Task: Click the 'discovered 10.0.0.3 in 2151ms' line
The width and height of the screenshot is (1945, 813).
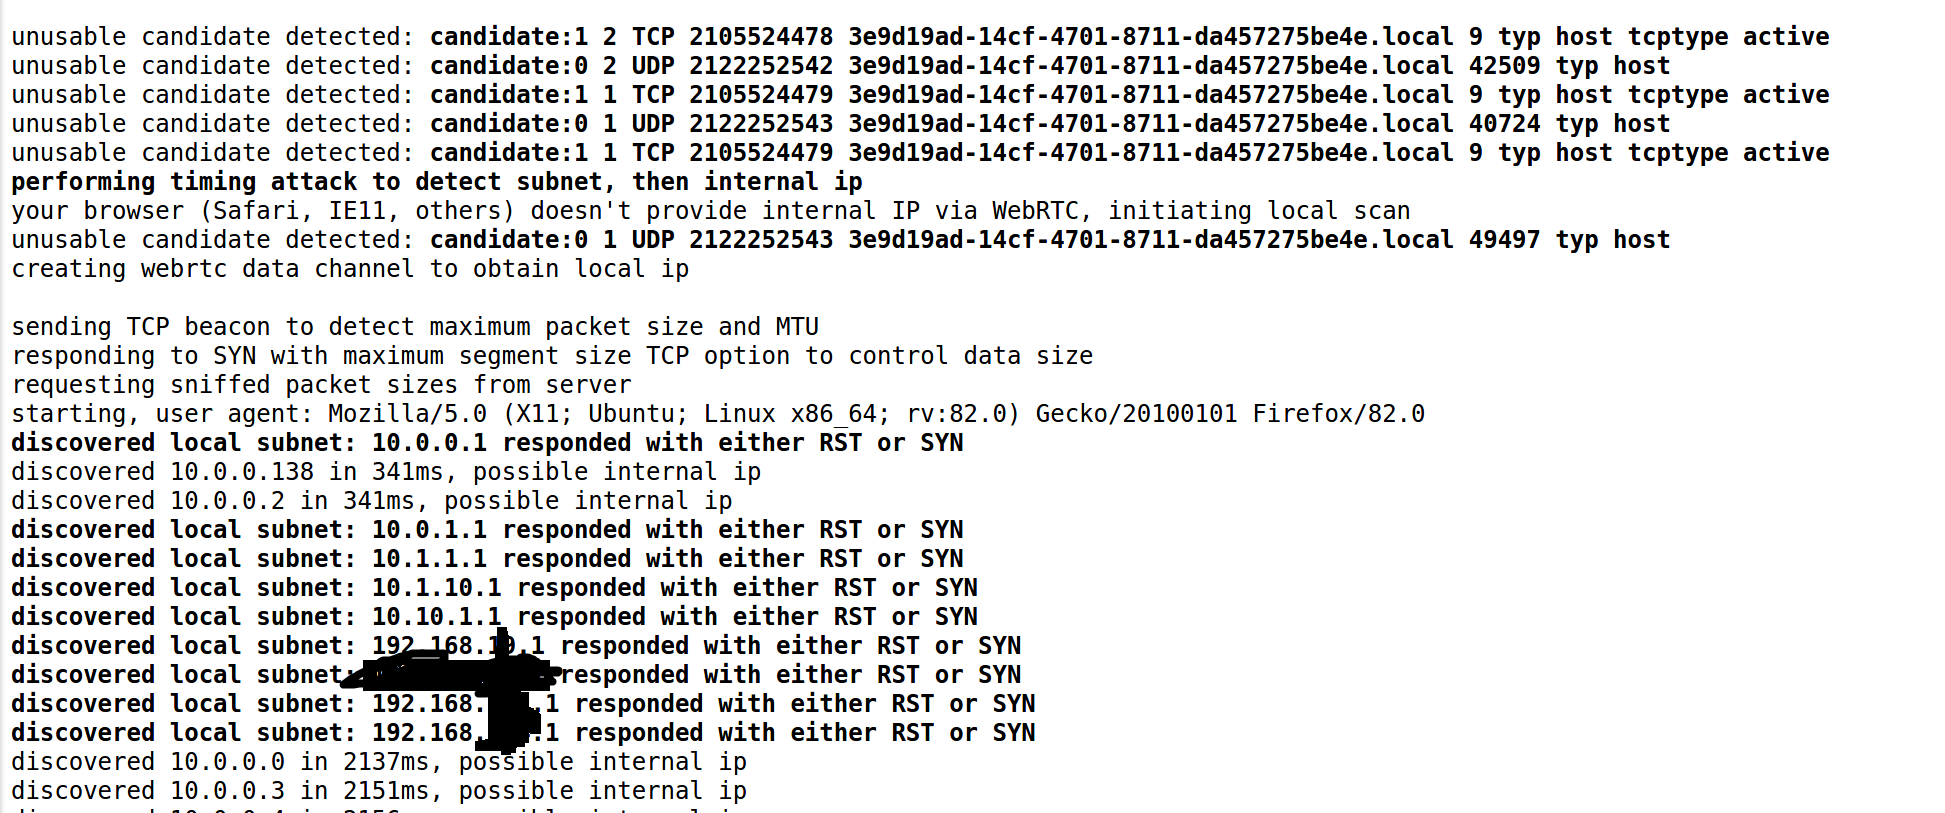Action: [x=379, y=791]
